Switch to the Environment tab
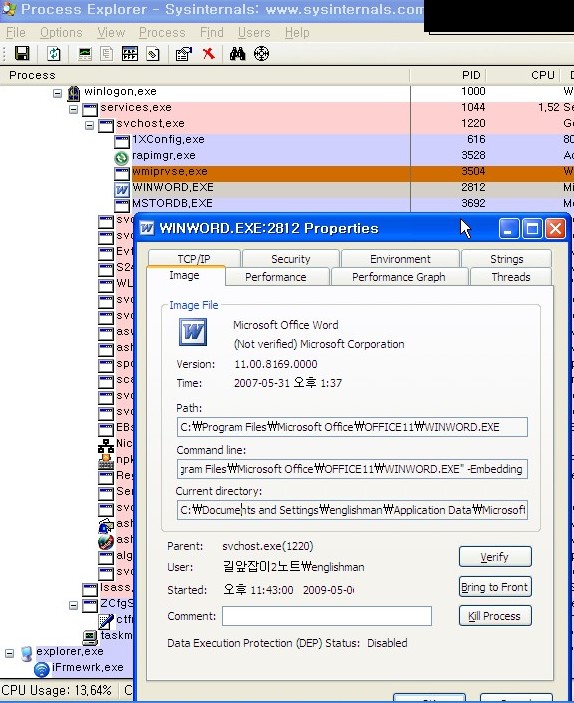Image resolution: width=574 pixels, height=703 pixels. click(400, 259)
